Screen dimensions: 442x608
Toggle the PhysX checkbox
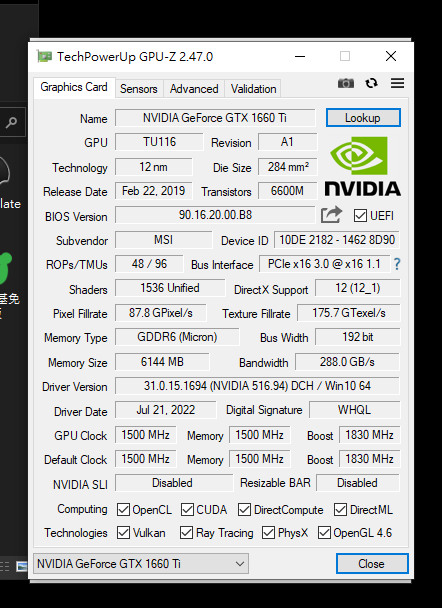[268, 533]
